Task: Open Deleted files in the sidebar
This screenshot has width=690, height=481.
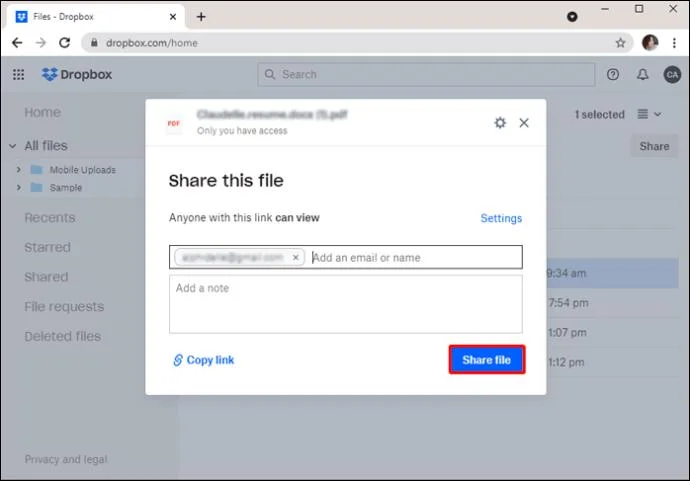Action: 62,336
